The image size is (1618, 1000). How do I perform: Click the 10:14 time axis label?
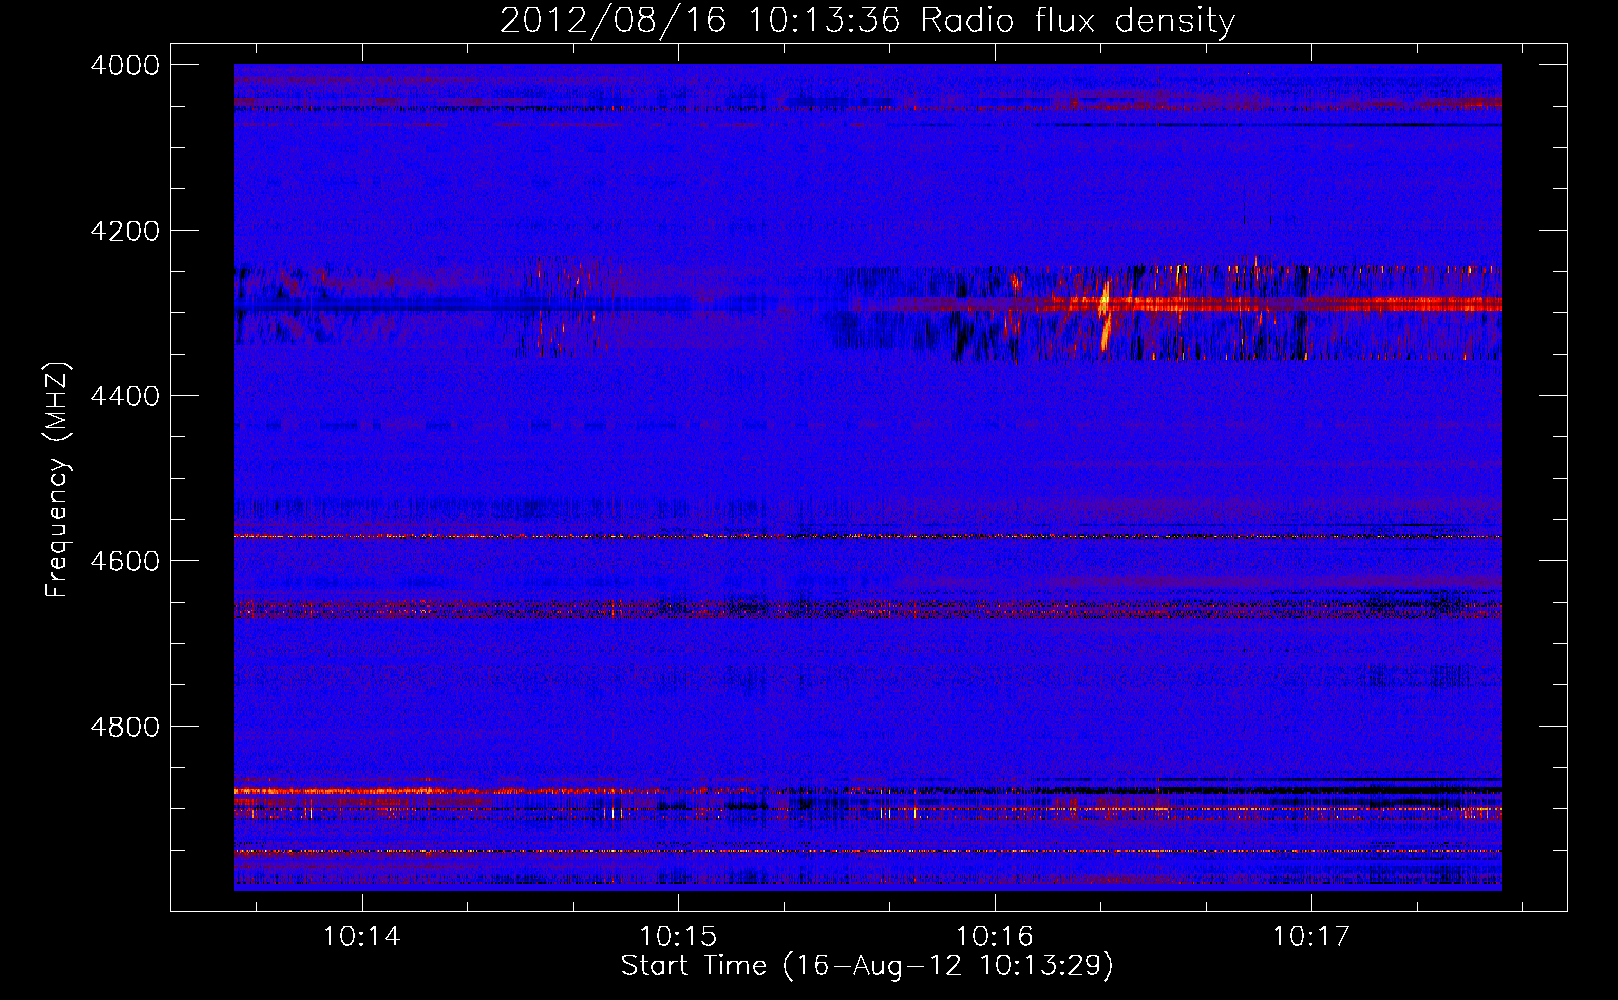pyautogui.click(x=362, y=937)
